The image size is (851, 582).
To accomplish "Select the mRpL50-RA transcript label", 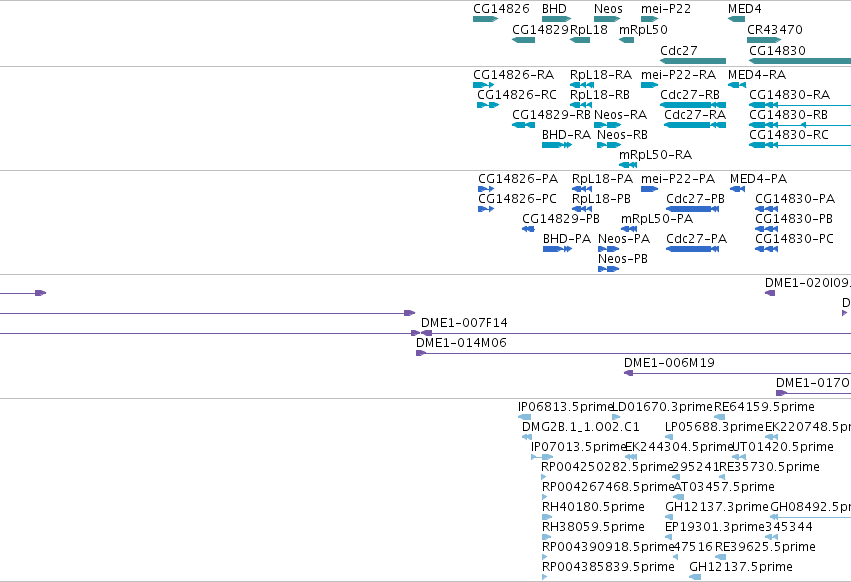I will [656, 155].
